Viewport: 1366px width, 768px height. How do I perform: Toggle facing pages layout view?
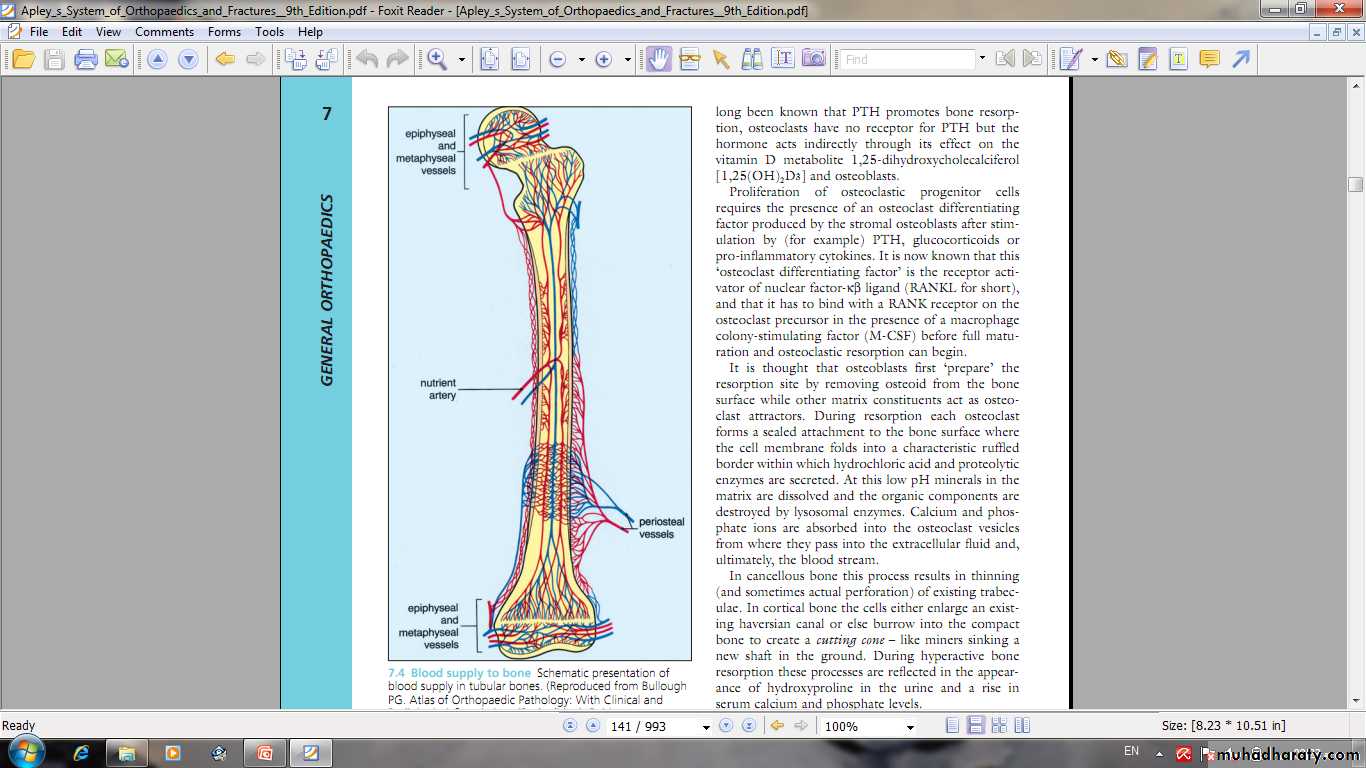[x=999, y=726]
